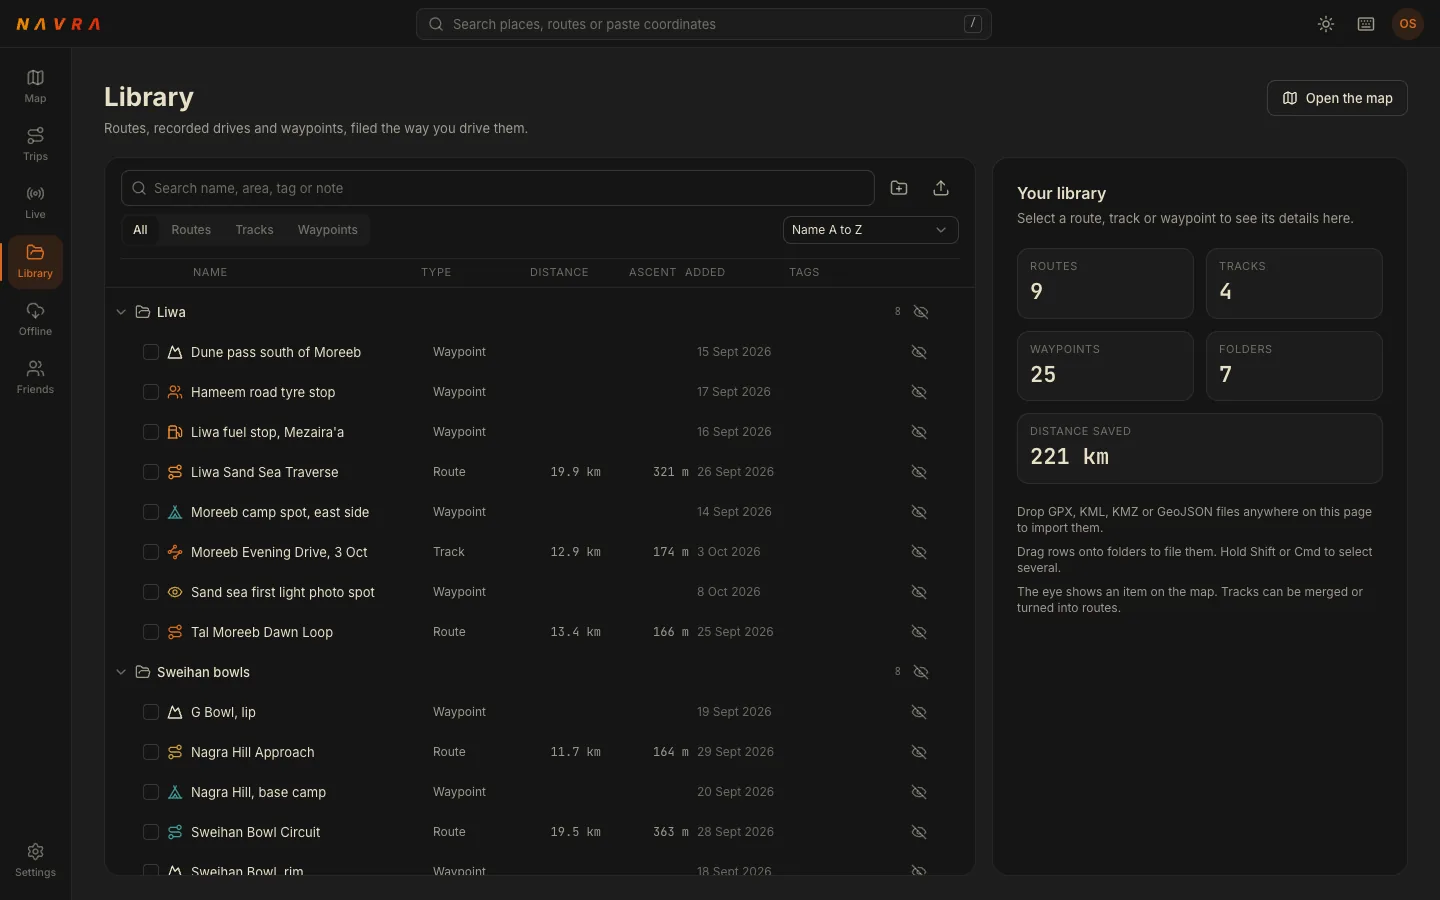Open the Live tracking sidebar item

click(35, 202)
